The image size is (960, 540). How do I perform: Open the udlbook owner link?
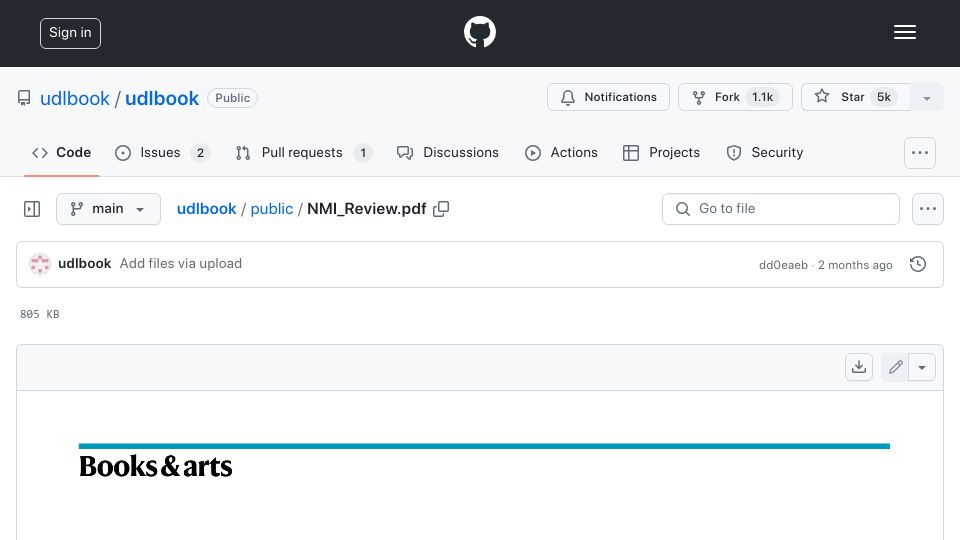(x=75, y=99)
